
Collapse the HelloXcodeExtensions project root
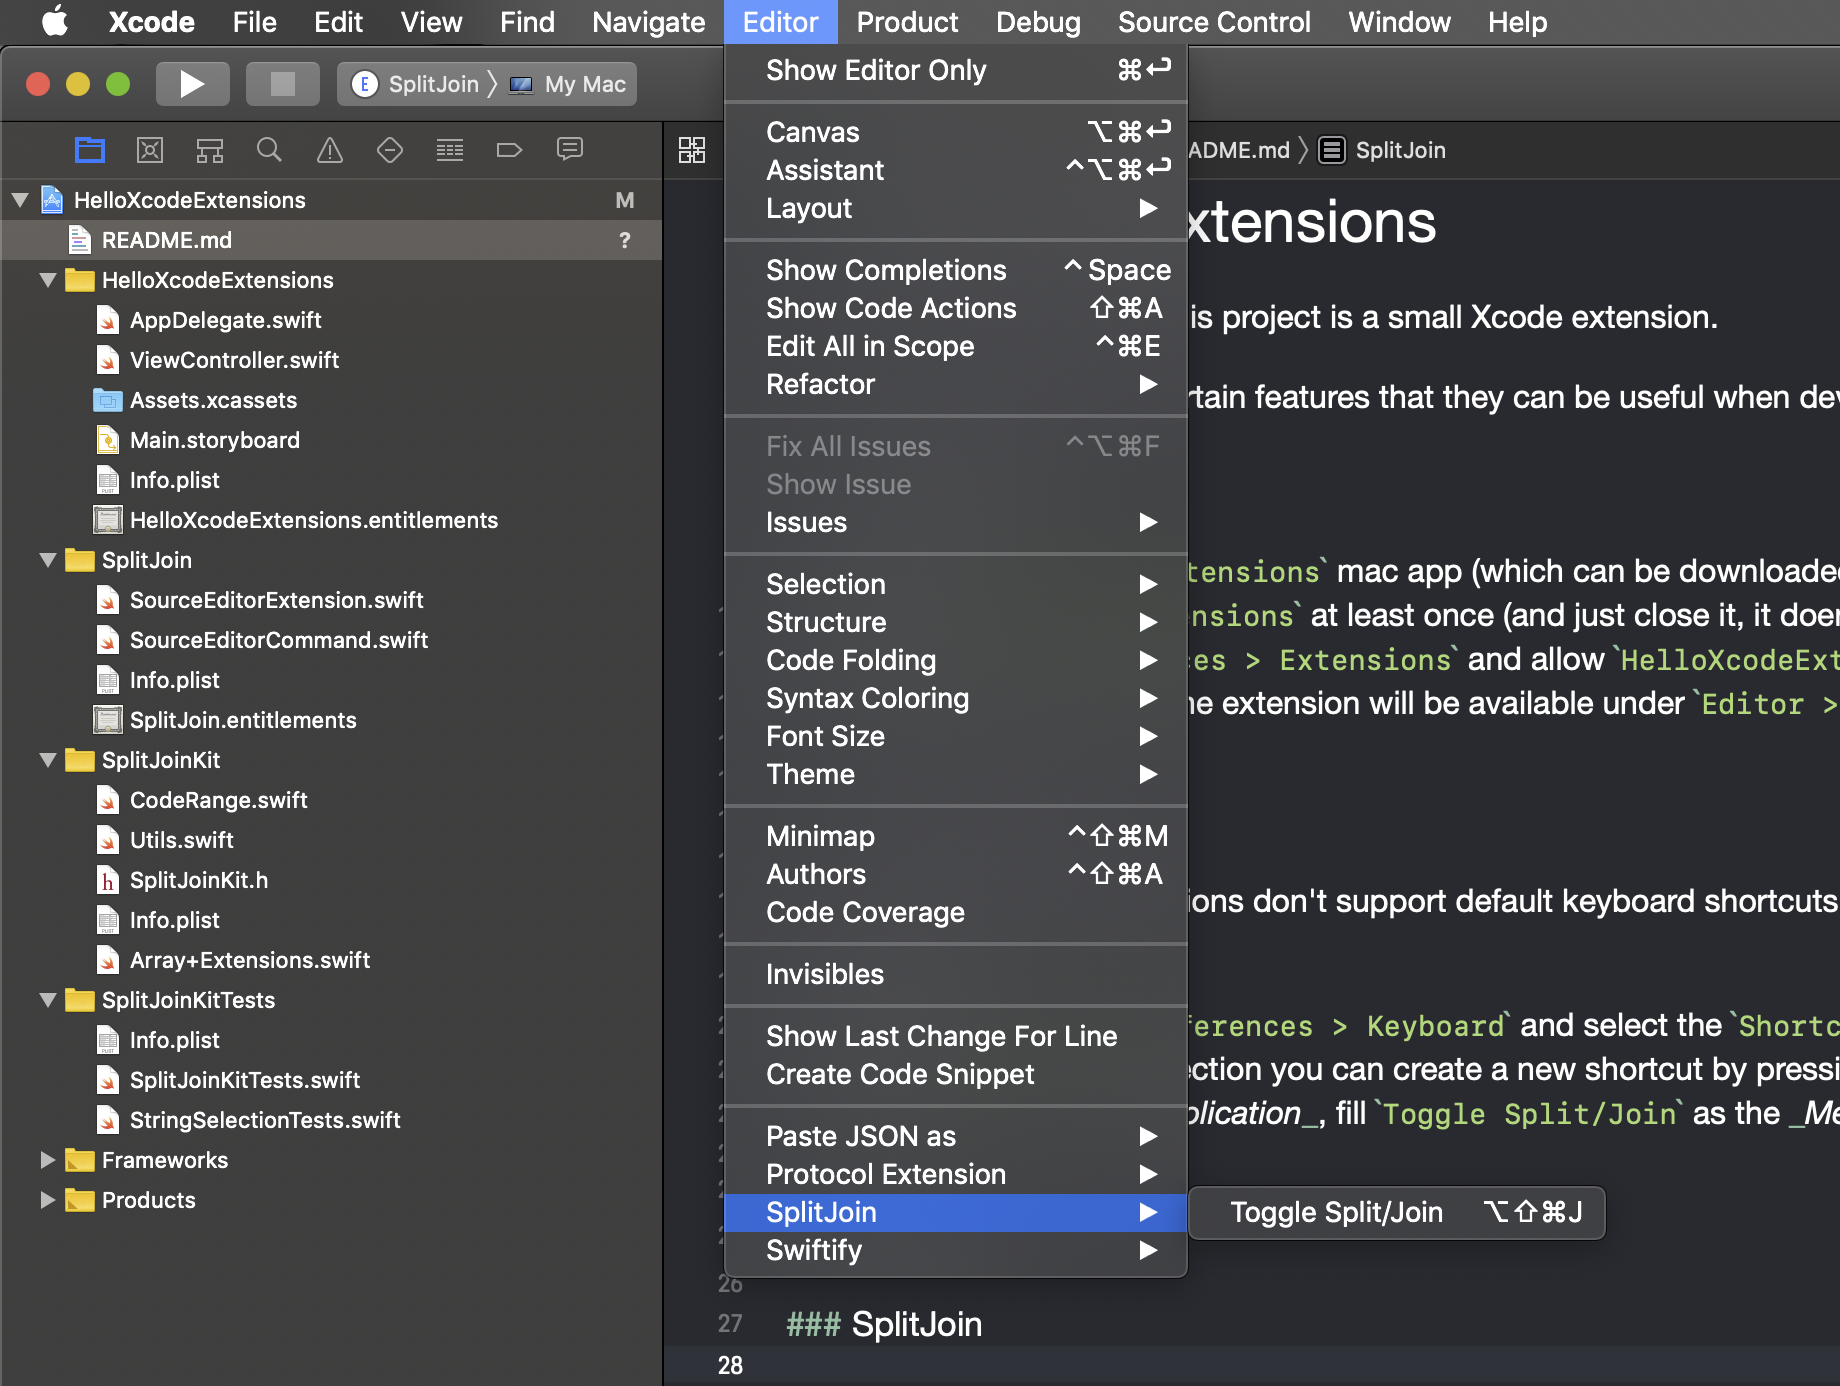click(x=20, y=200)
